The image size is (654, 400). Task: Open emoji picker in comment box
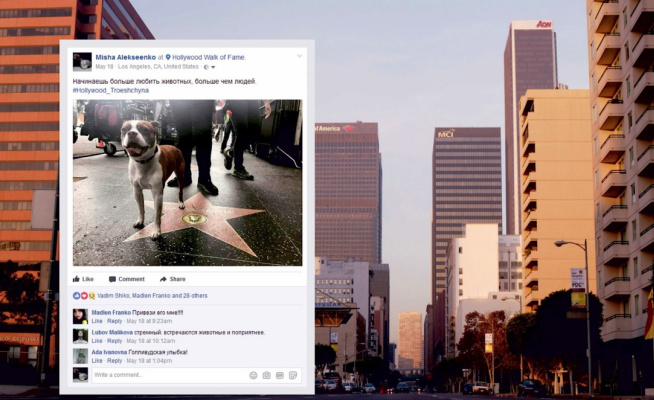tap(254, 375)
